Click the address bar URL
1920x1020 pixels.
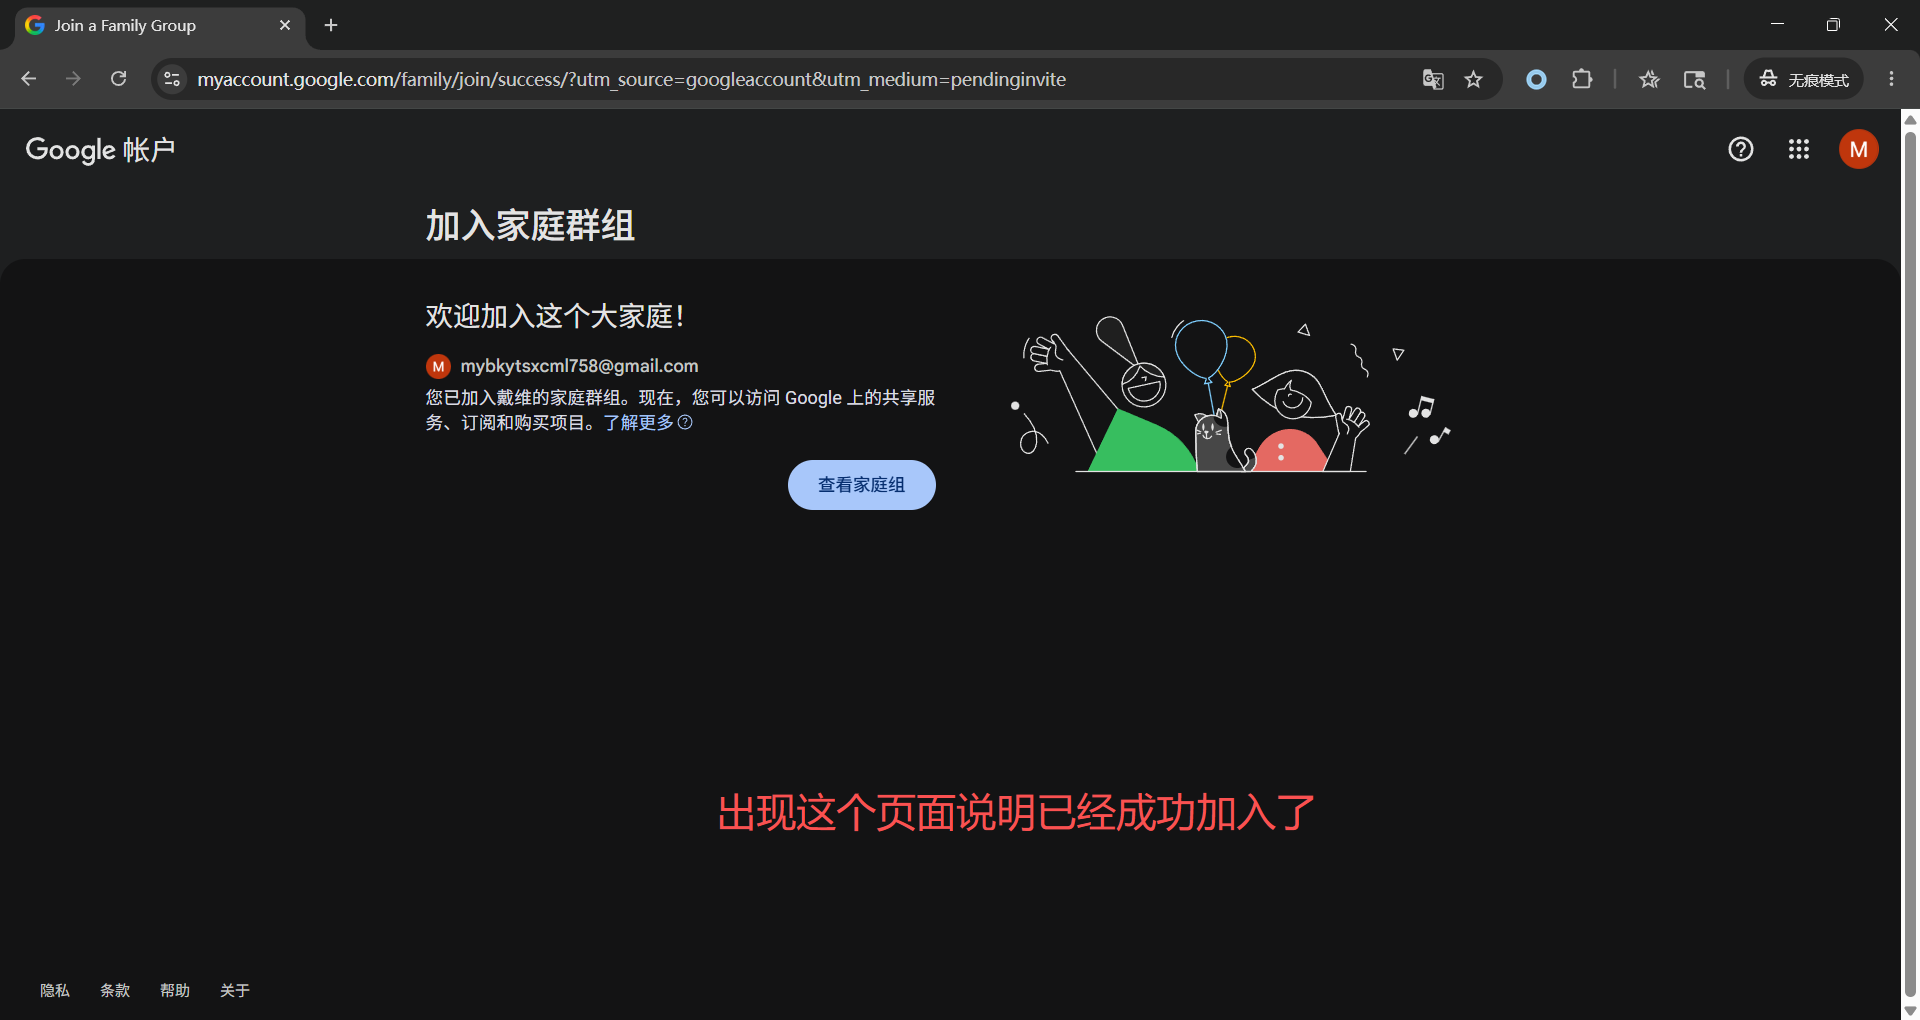631,79
